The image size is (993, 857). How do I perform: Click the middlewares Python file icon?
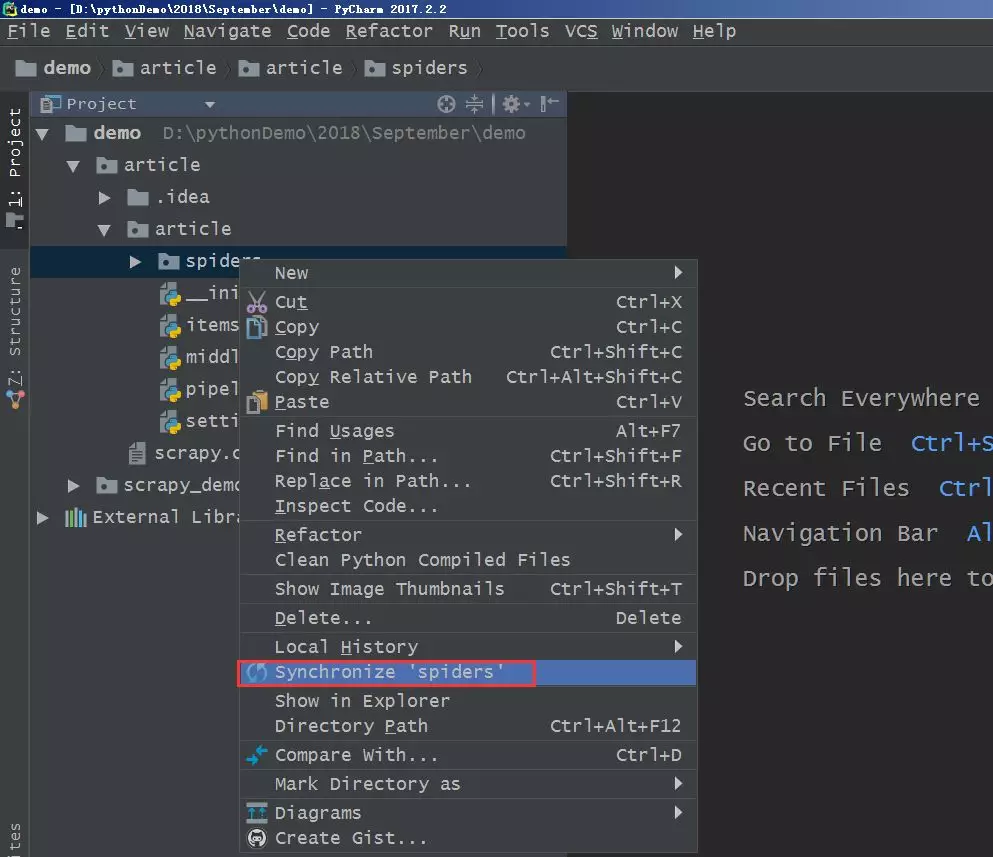170,358
